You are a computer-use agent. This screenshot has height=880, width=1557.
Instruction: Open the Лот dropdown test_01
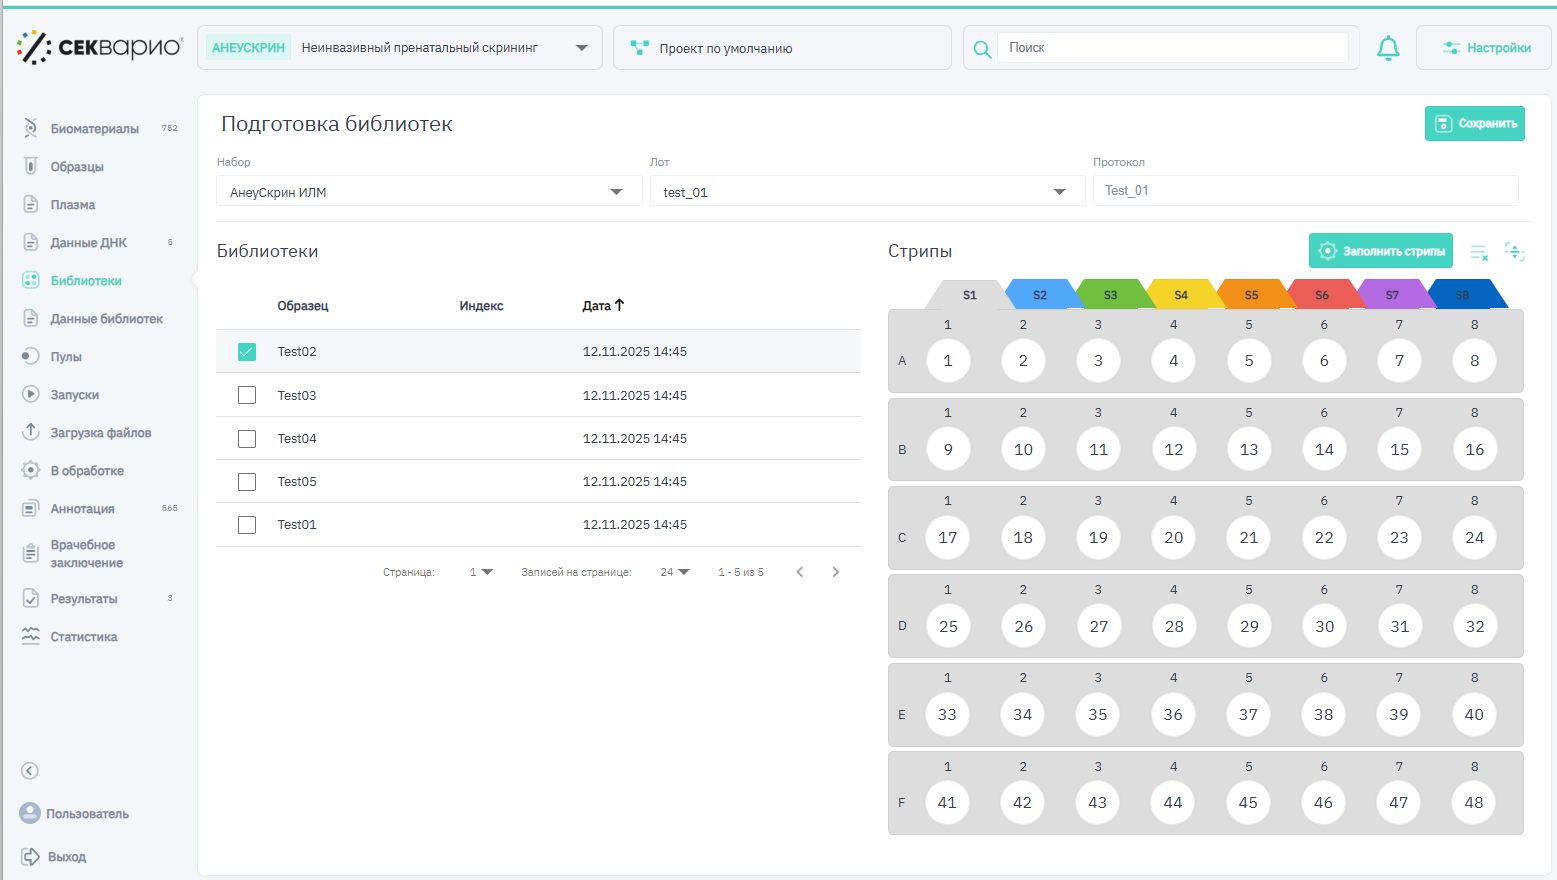point(866,192)
